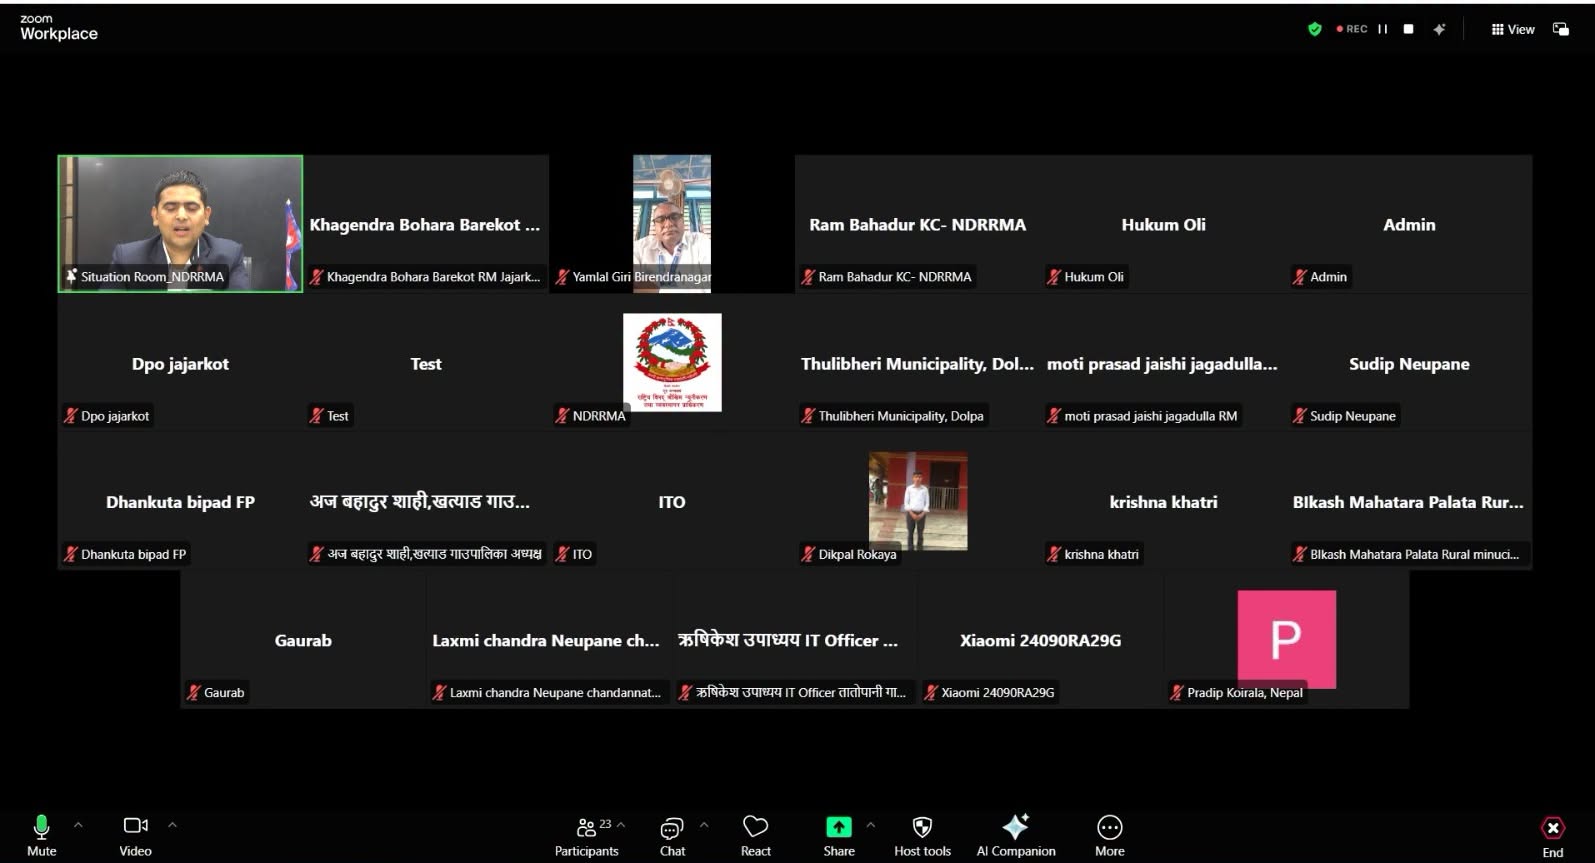Click muted mic icon beside Xiaomi 24090RA29G label
Viewport: 1595px width, 863px height.
(931, 692)
